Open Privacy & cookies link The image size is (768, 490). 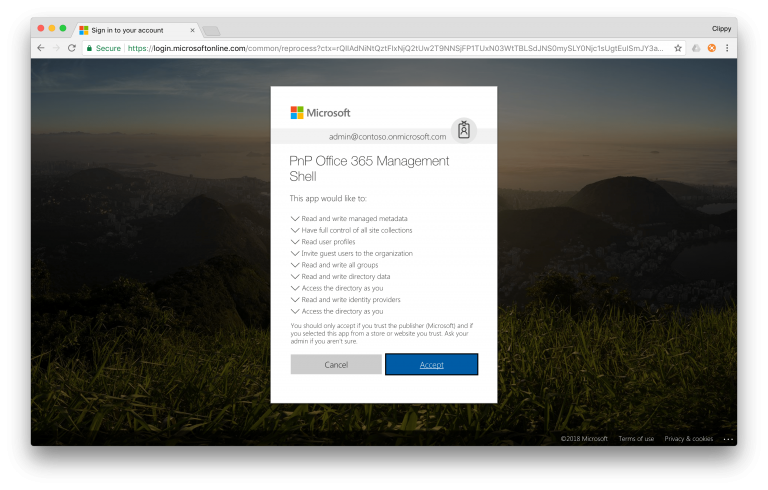click(x=689, y=439)
